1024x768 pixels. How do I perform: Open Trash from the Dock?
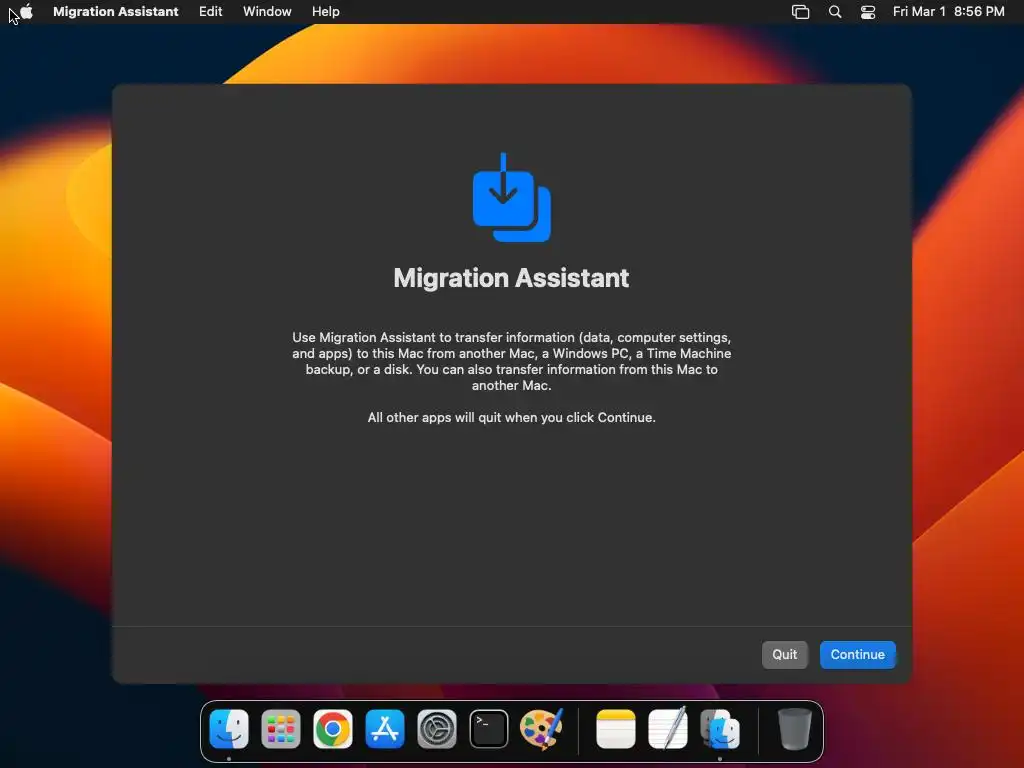(x=795, y=729)
